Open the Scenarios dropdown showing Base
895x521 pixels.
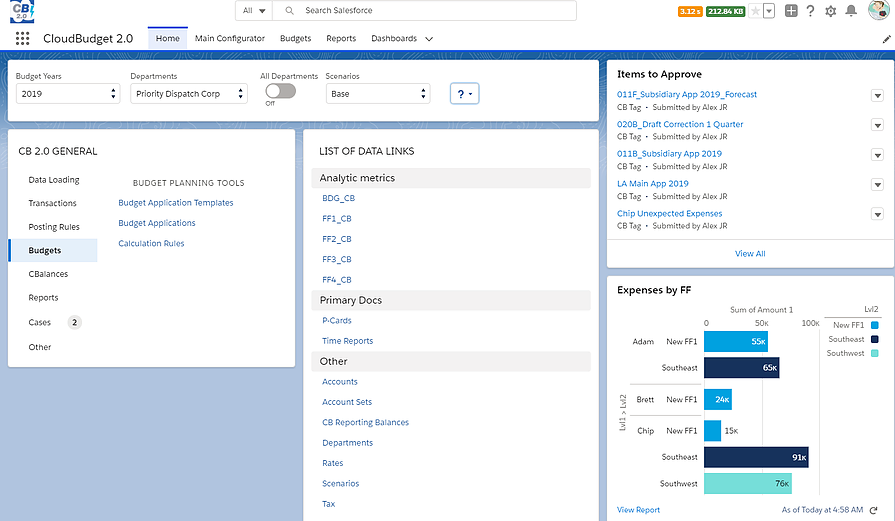(x=378, y=94)
